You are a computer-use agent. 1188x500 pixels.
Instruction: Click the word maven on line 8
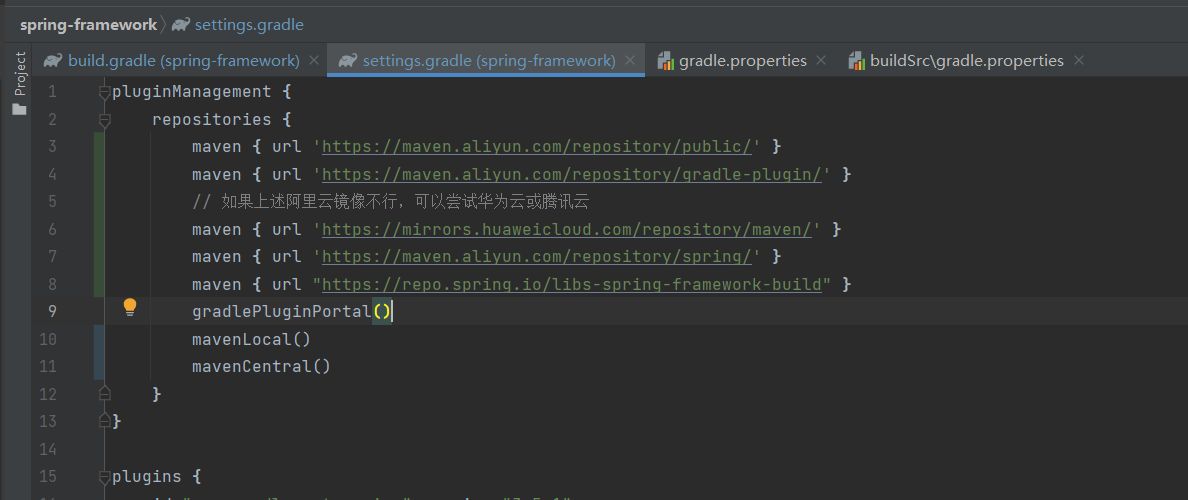(217, 284)
